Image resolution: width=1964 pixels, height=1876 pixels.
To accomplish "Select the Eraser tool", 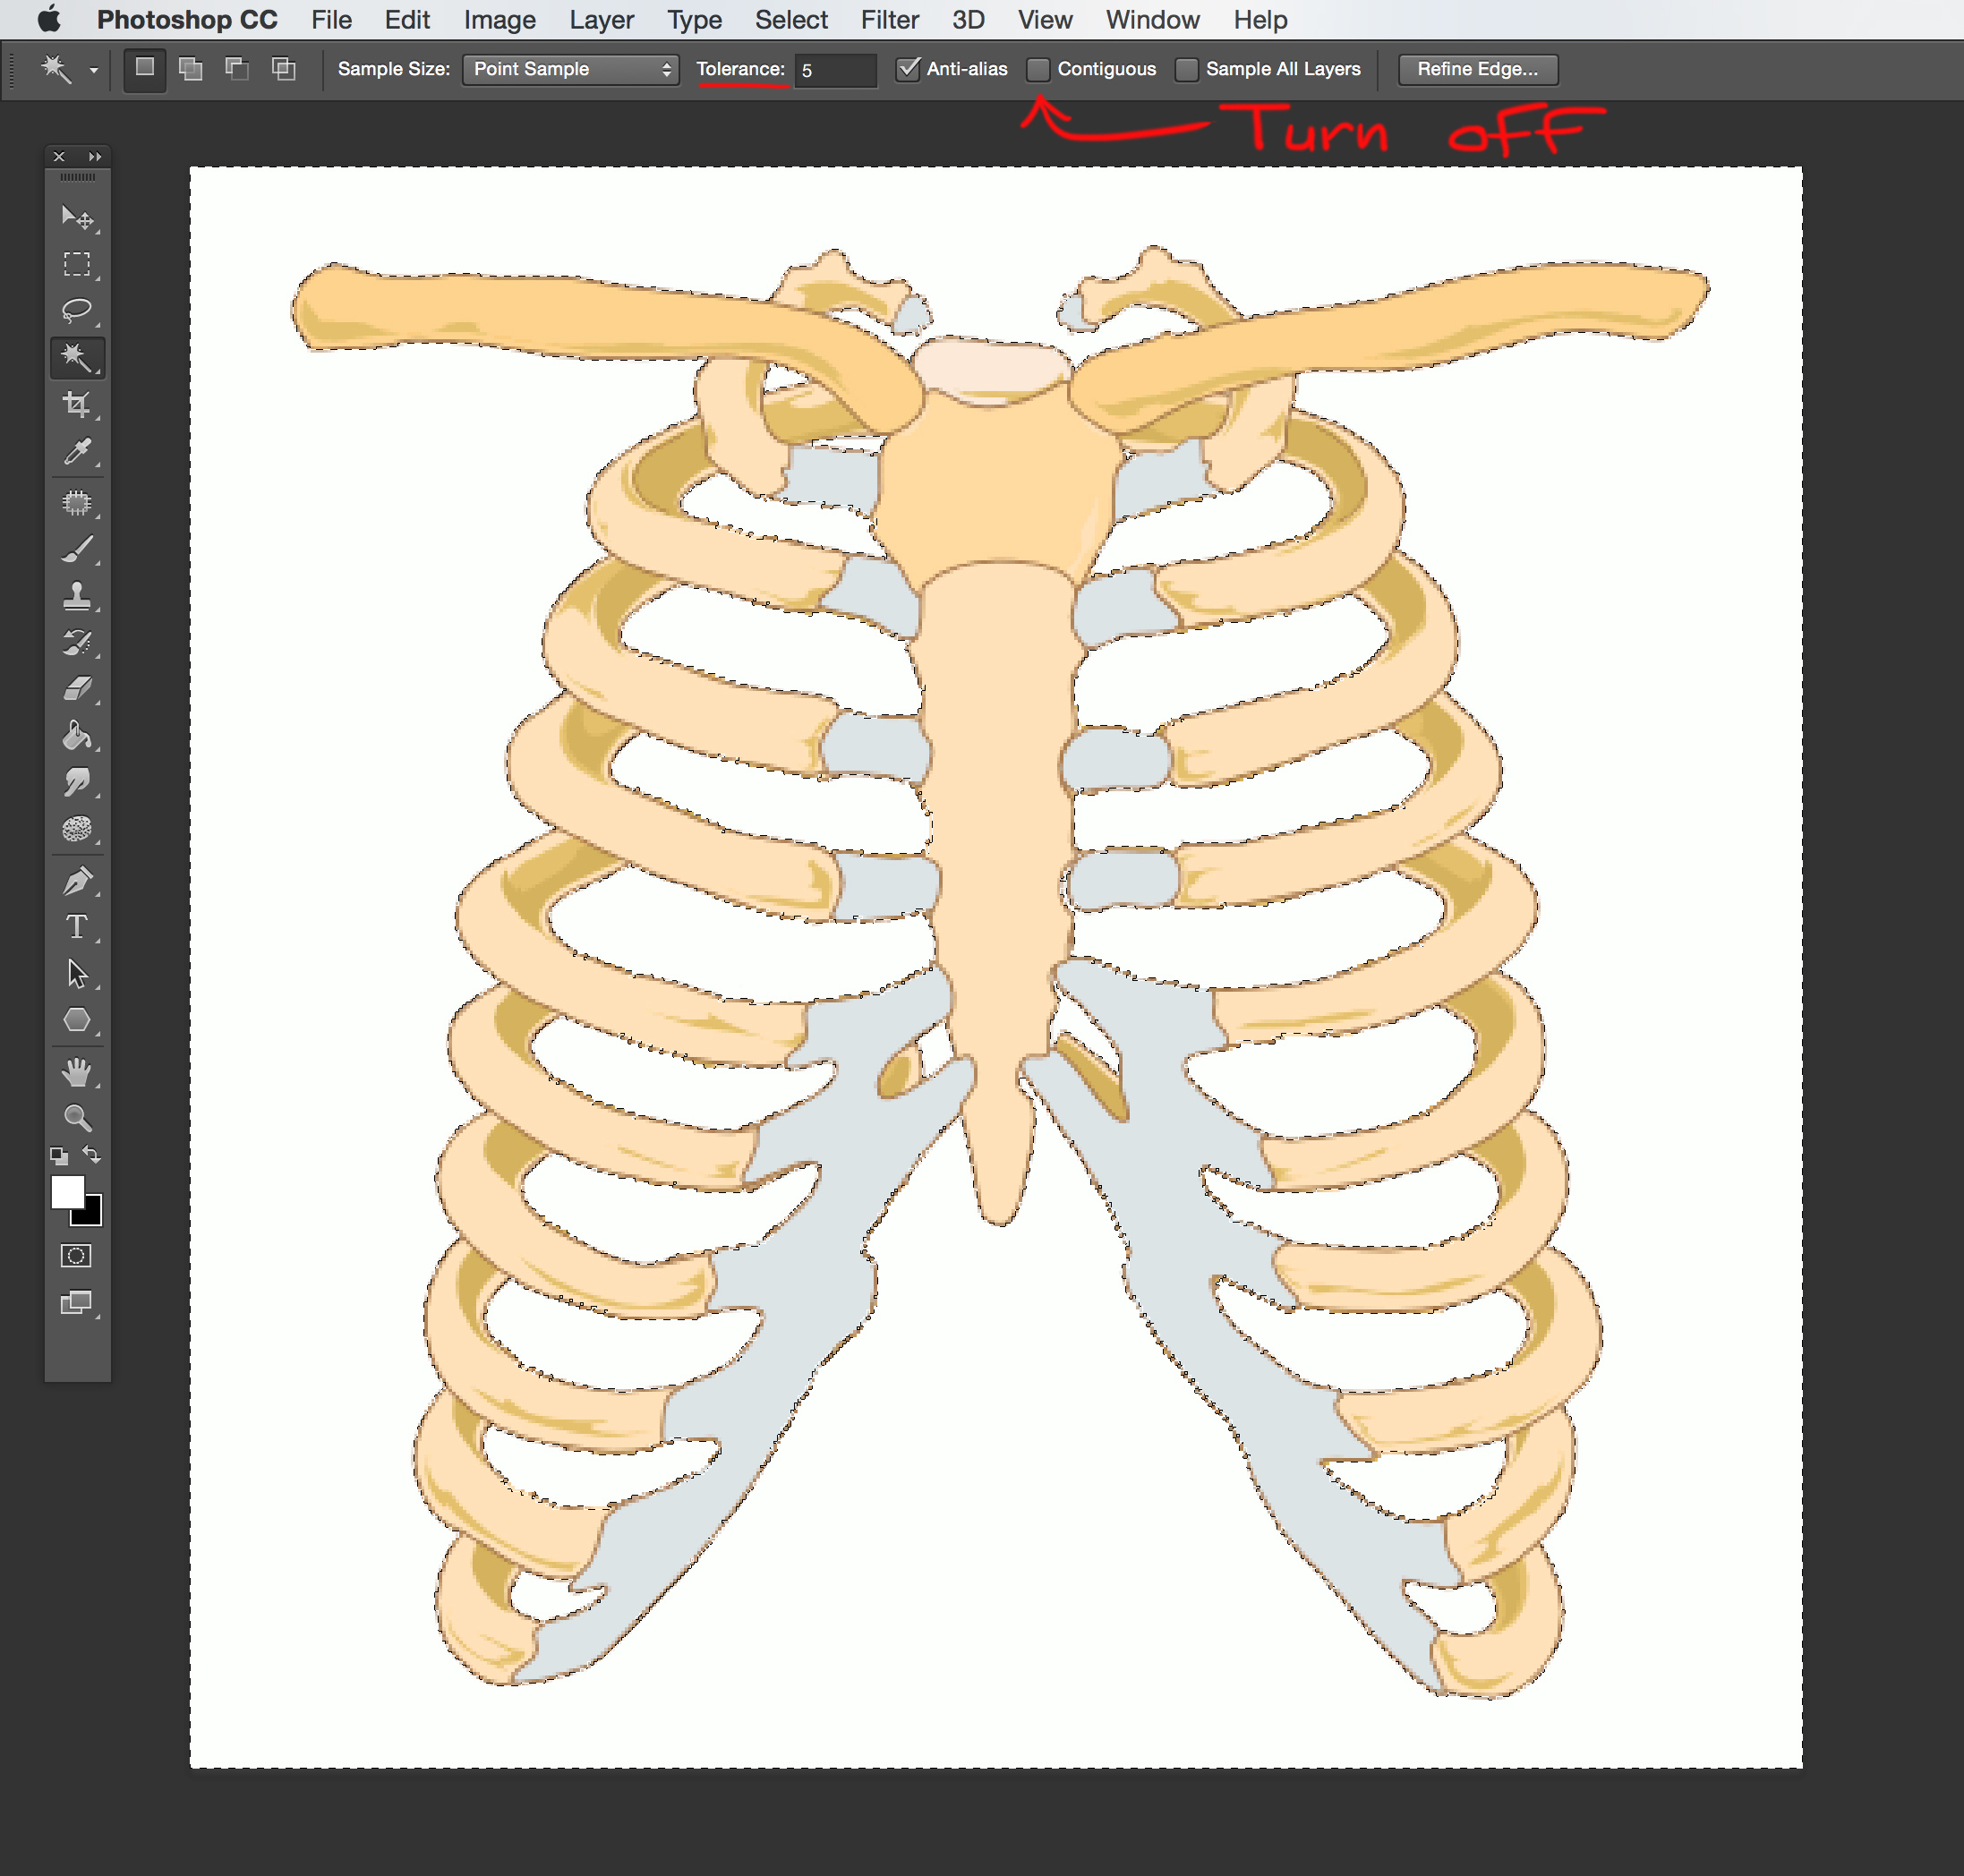I will [77, 689].
